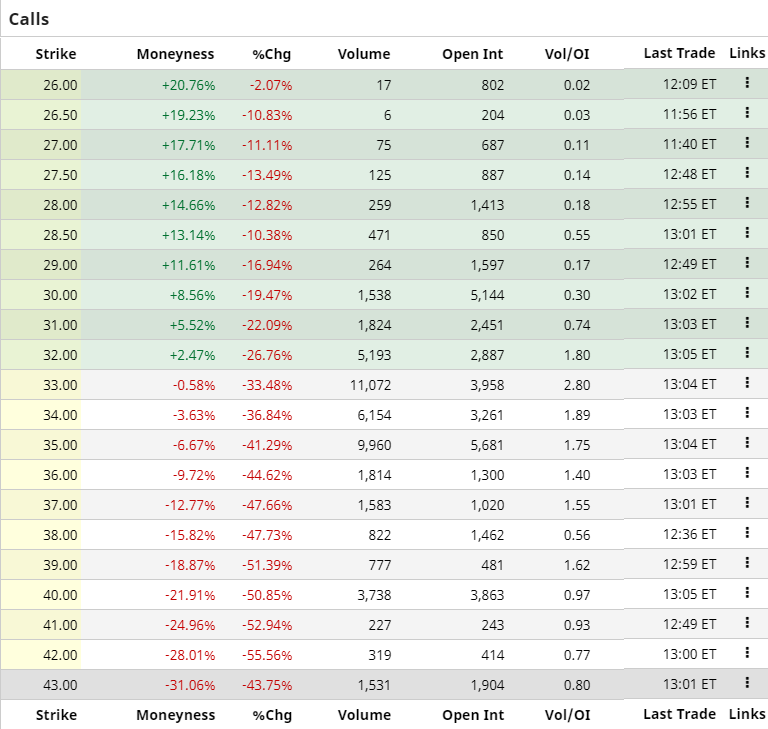Open links menu for the 43.00 strike row
Viewport: 768px width, 729px height.
(747, 682)
